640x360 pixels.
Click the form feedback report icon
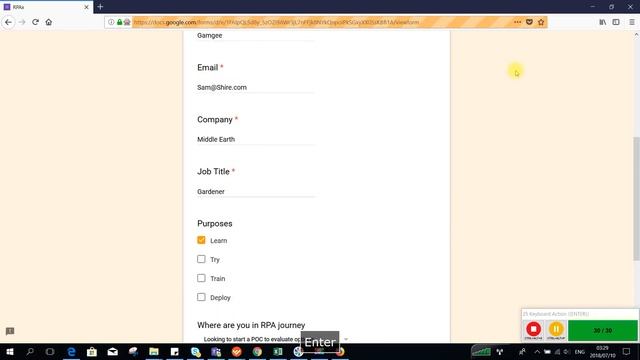click(10, 331)
